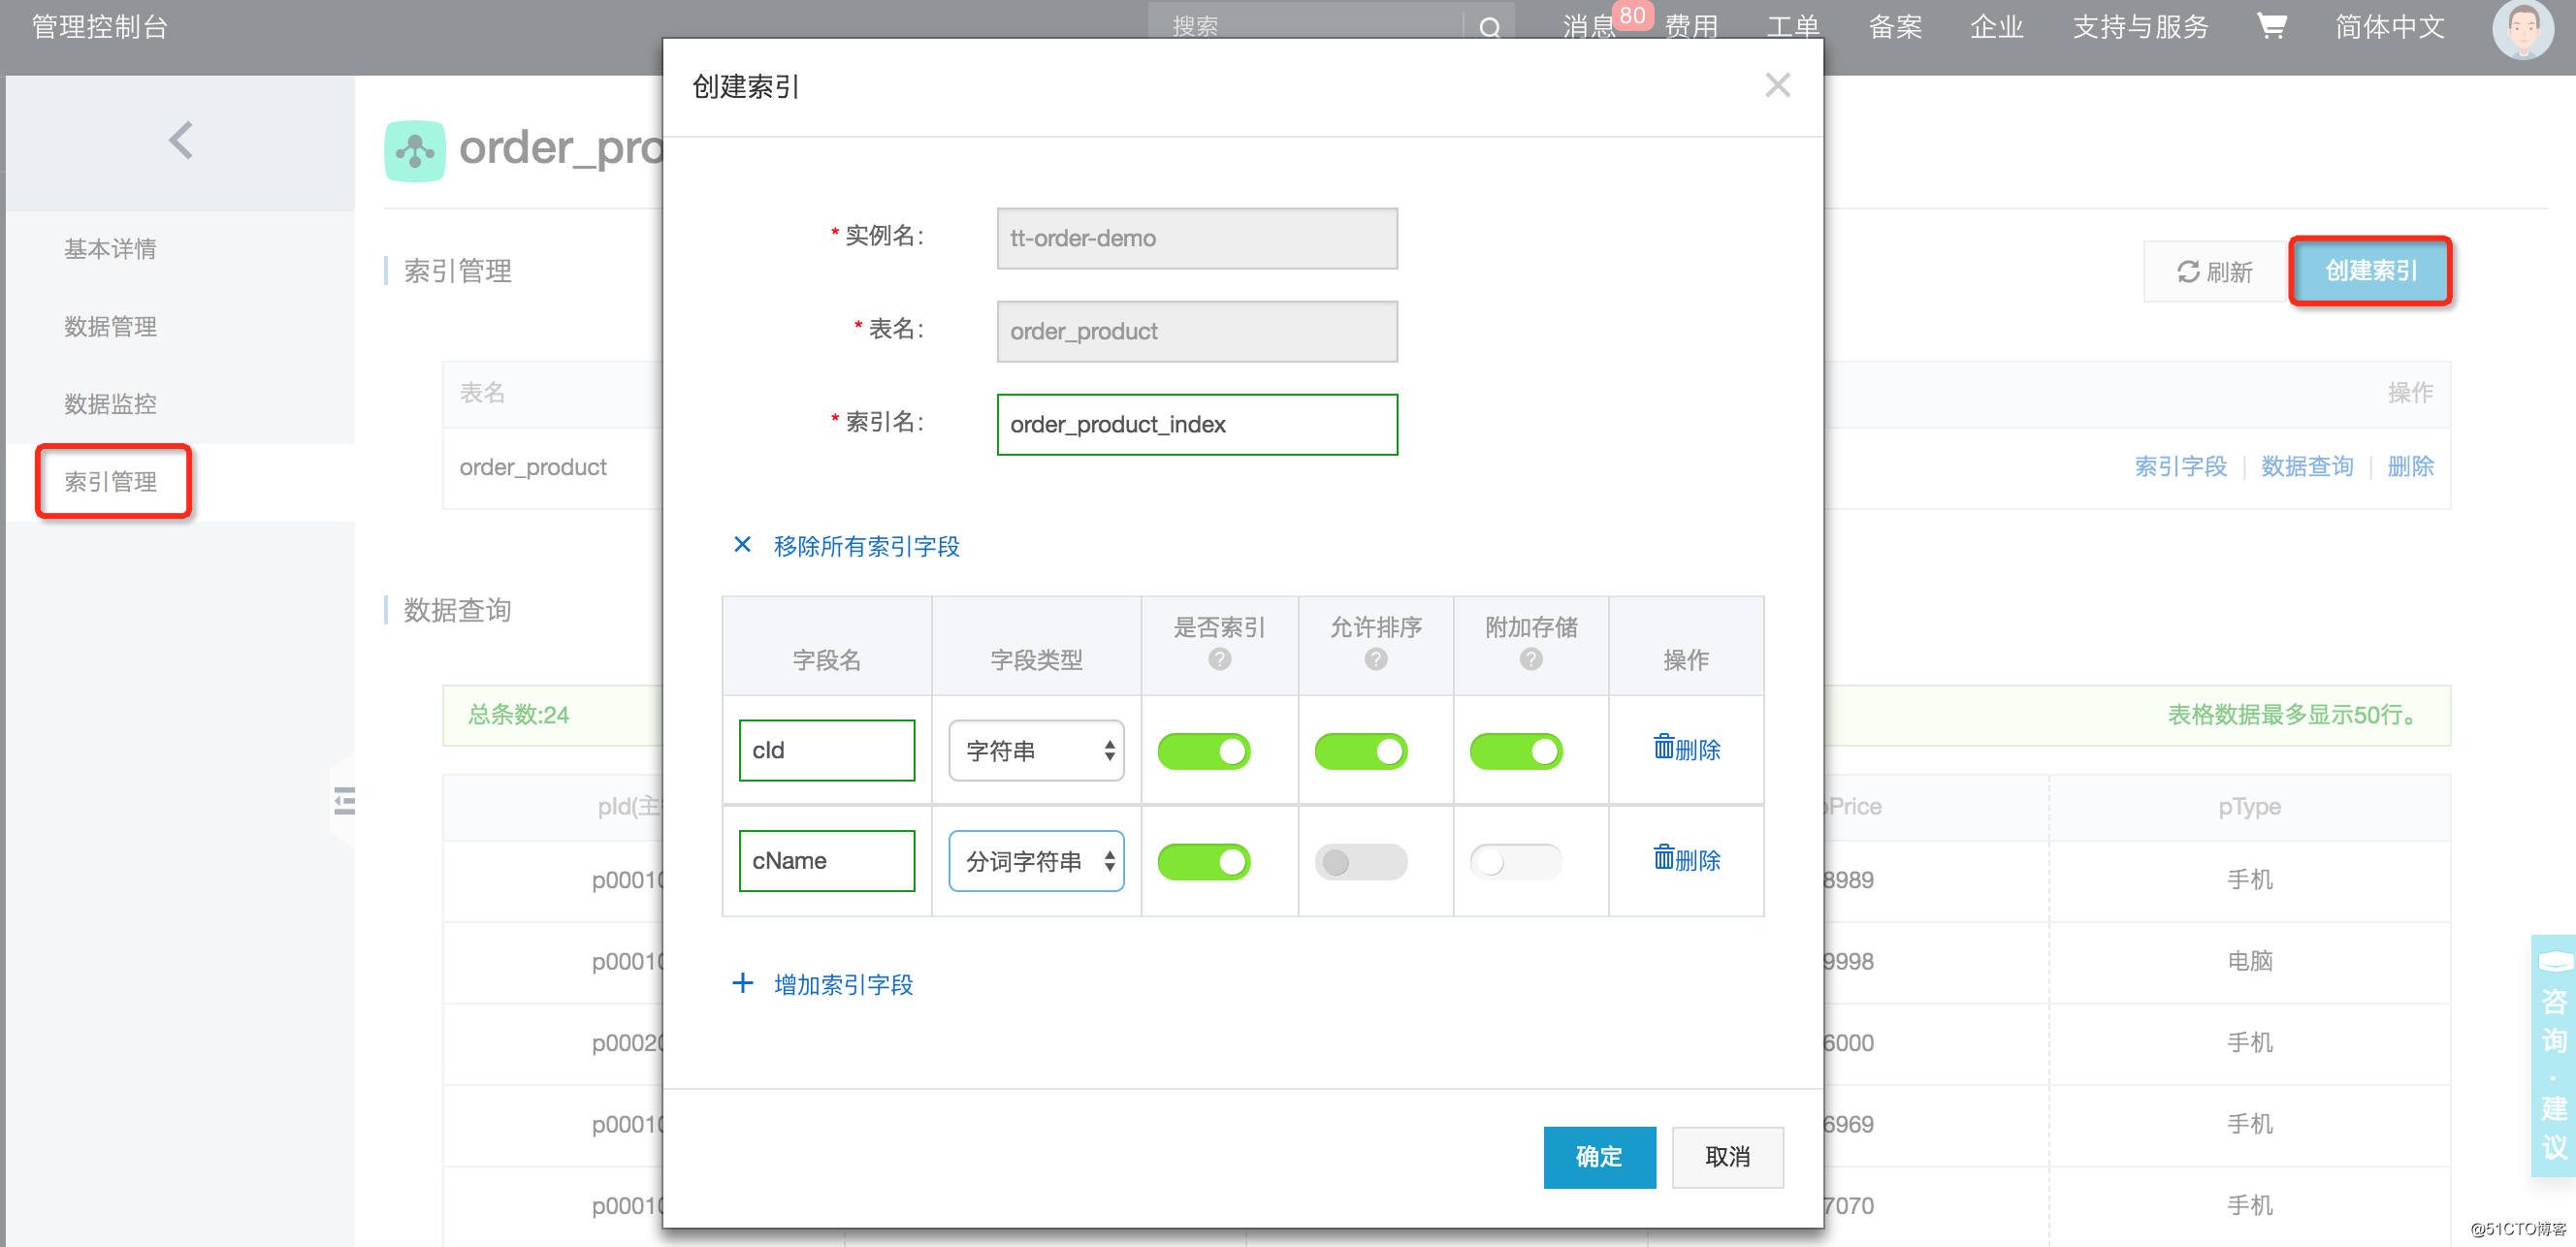Click the help icon under 是否索引
Image resolution: width=2576 pixels, height=1247 pixels.
pos(1219,659)
